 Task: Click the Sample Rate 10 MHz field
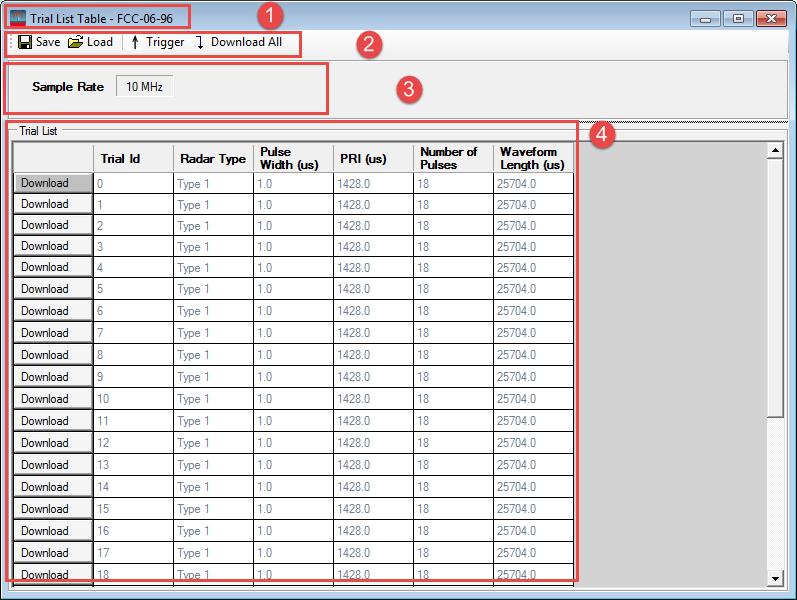144,87
